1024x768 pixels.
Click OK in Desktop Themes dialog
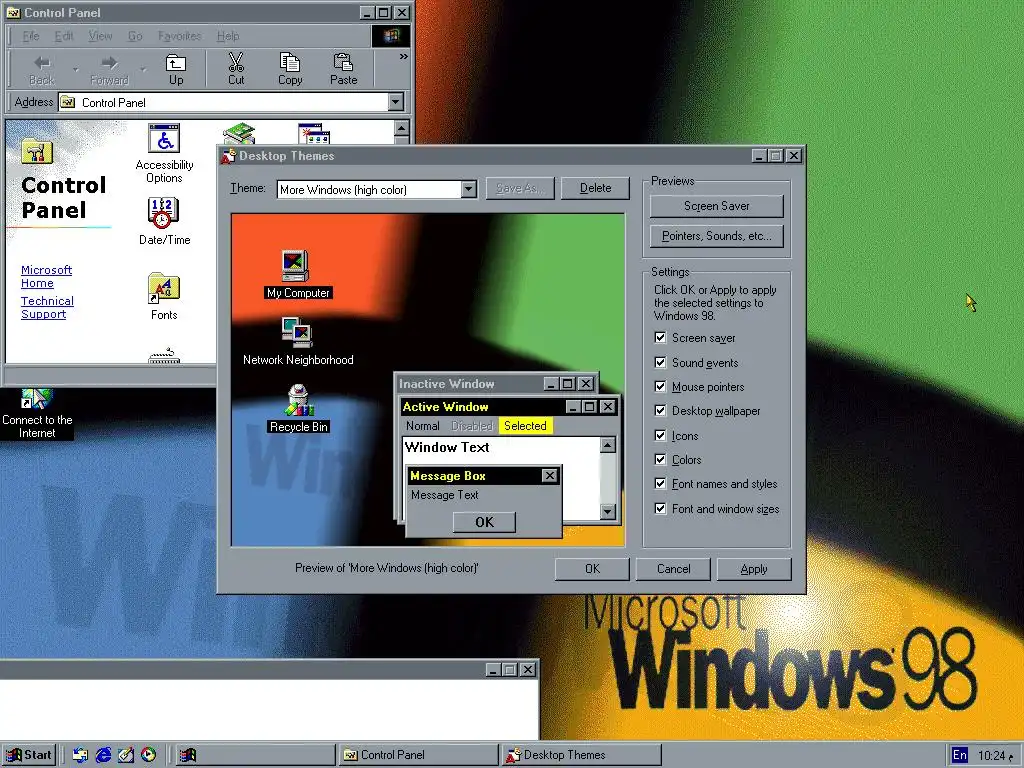click(592, 569)
